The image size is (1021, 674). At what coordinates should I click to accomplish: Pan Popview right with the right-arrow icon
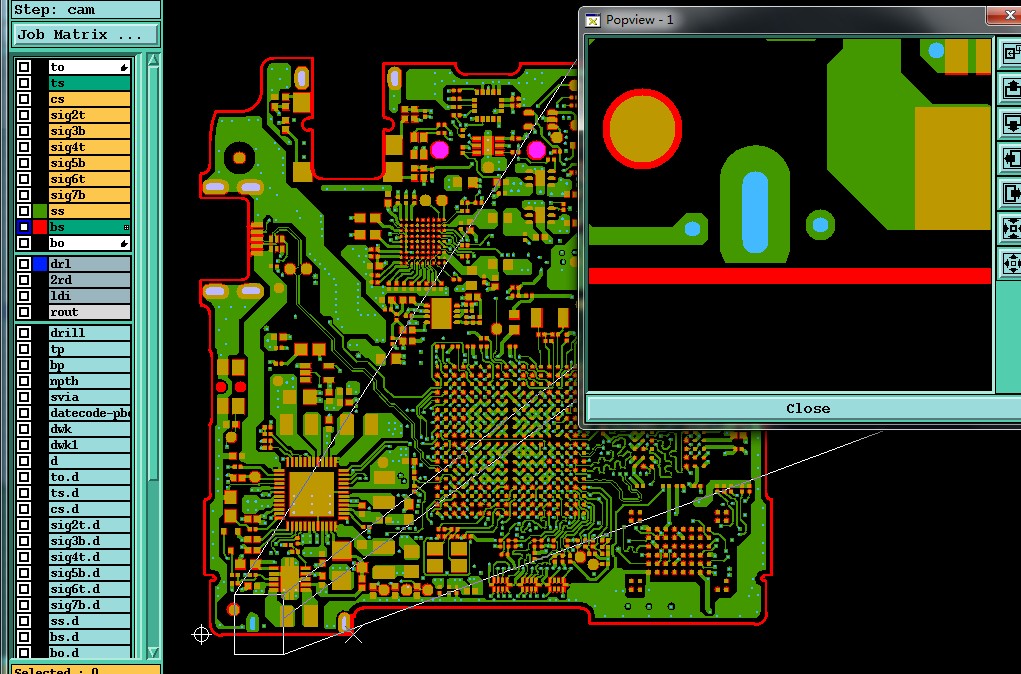pyautogui.click(x=1011, y=193)
